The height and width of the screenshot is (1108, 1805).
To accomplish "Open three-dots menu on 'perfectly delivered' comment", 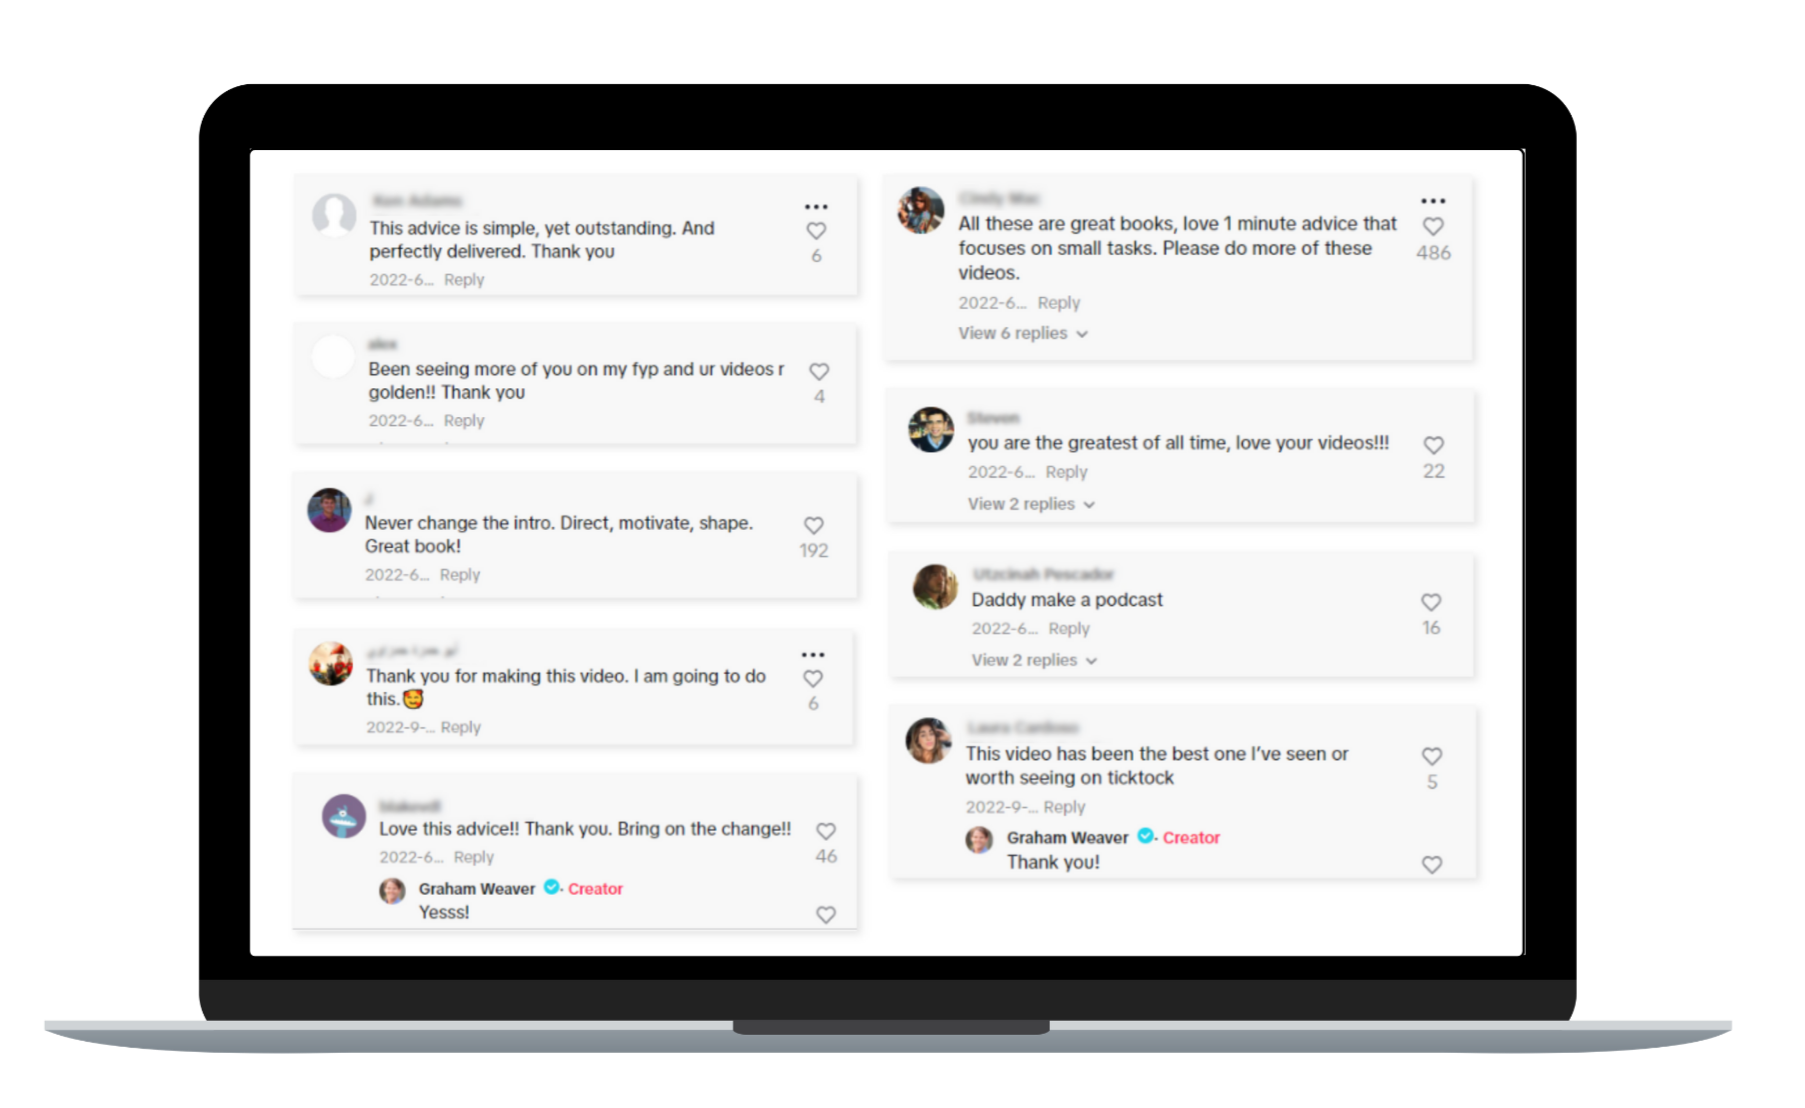I will point(816,206).
